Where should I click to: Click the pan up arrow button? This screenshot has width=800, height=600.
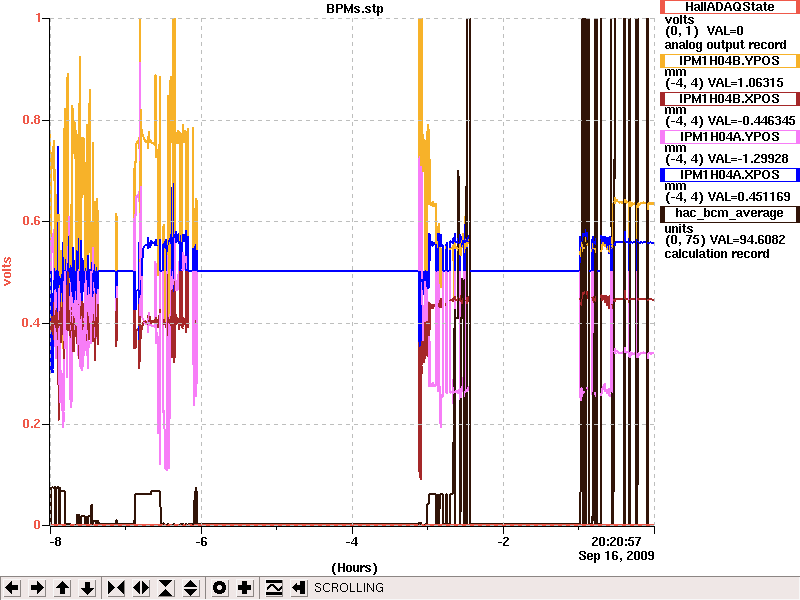coord(62,588)
